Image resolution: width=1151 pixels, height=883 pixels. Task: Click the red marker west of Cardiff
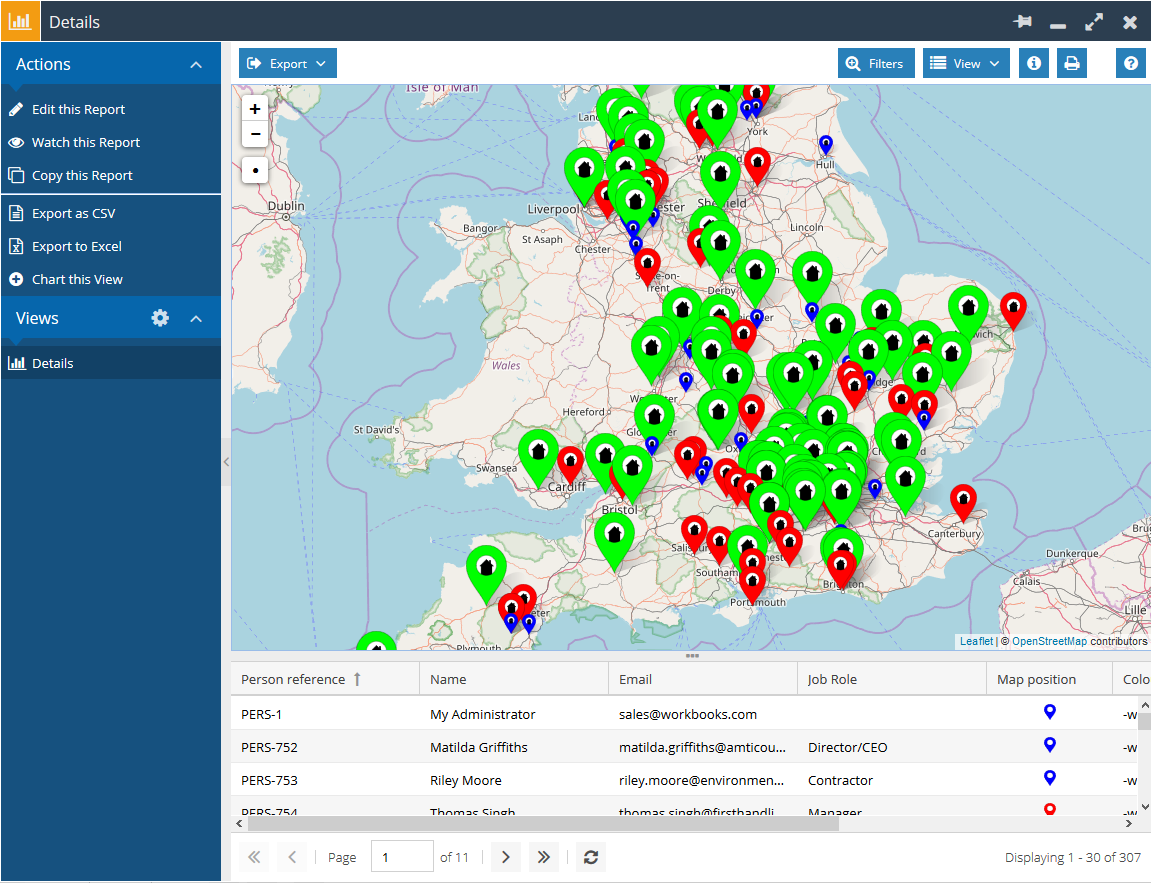[x=570, y=464]
